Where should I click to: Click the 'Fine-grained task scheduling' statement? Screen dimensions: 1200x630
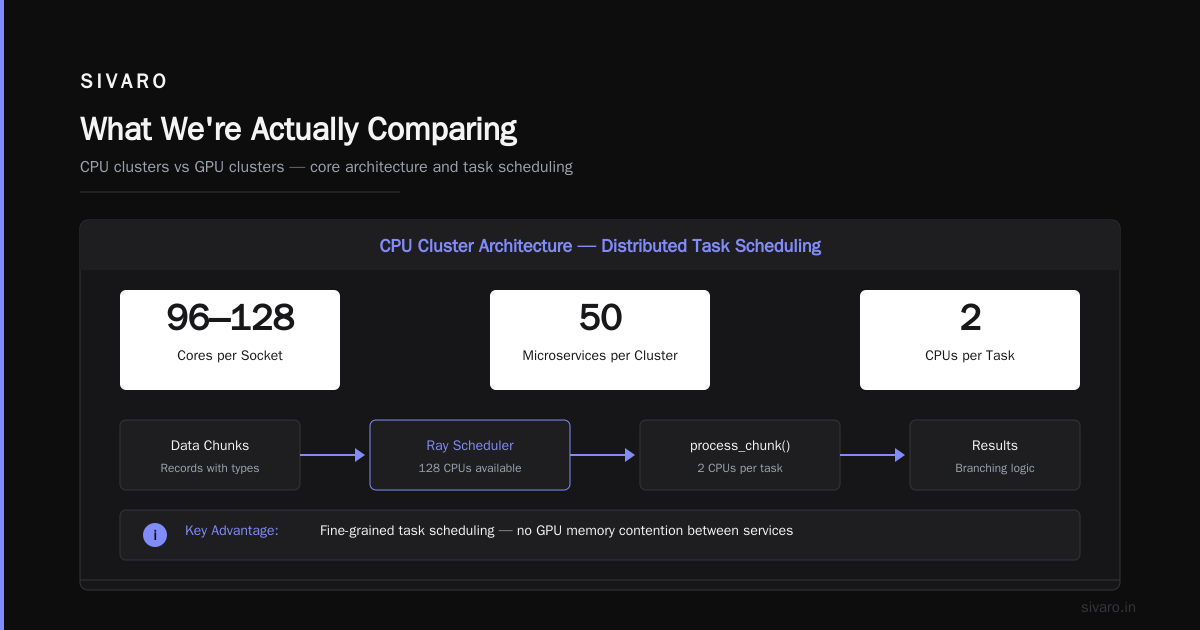point(556,530)
